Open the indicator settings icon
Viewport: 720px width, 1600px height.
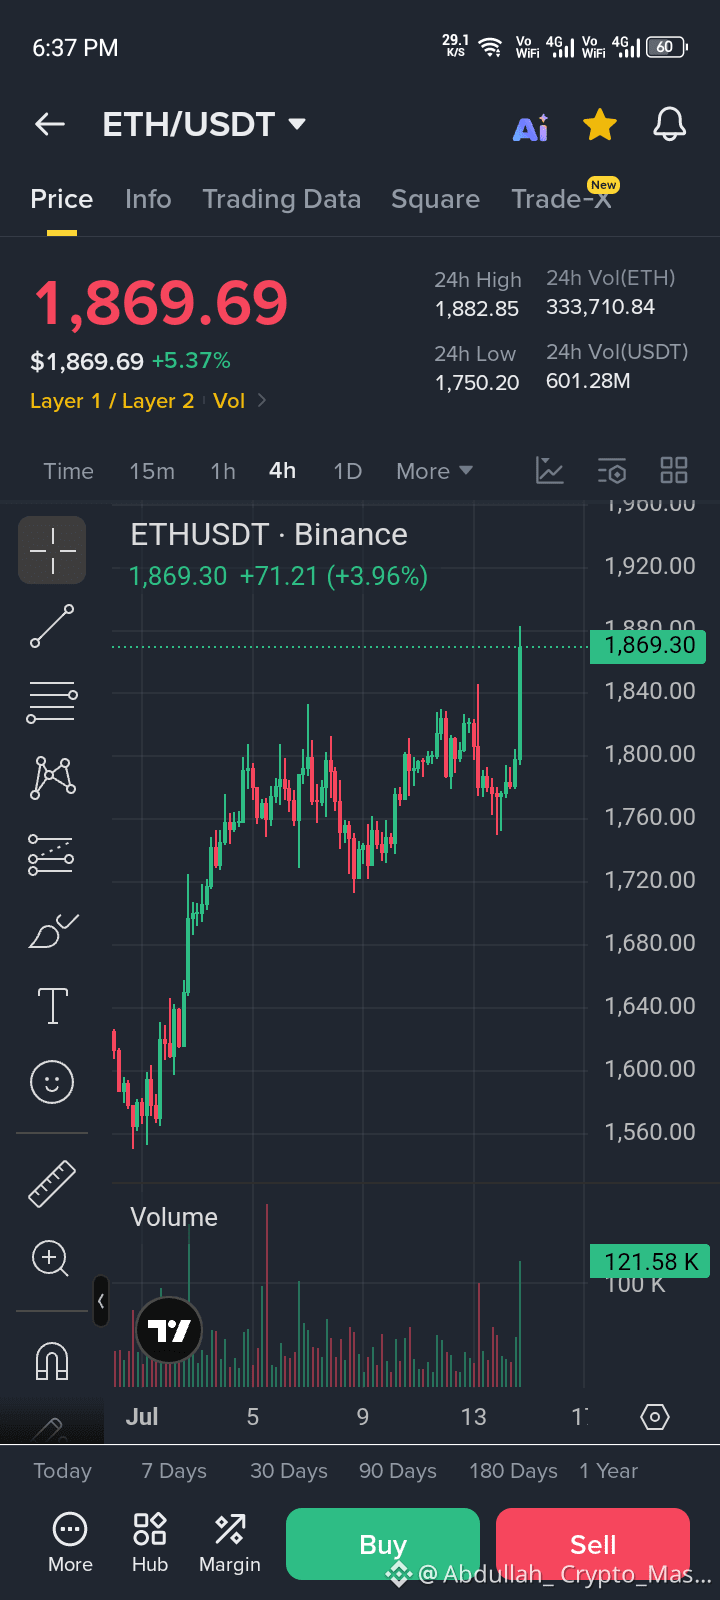[612, 471]
